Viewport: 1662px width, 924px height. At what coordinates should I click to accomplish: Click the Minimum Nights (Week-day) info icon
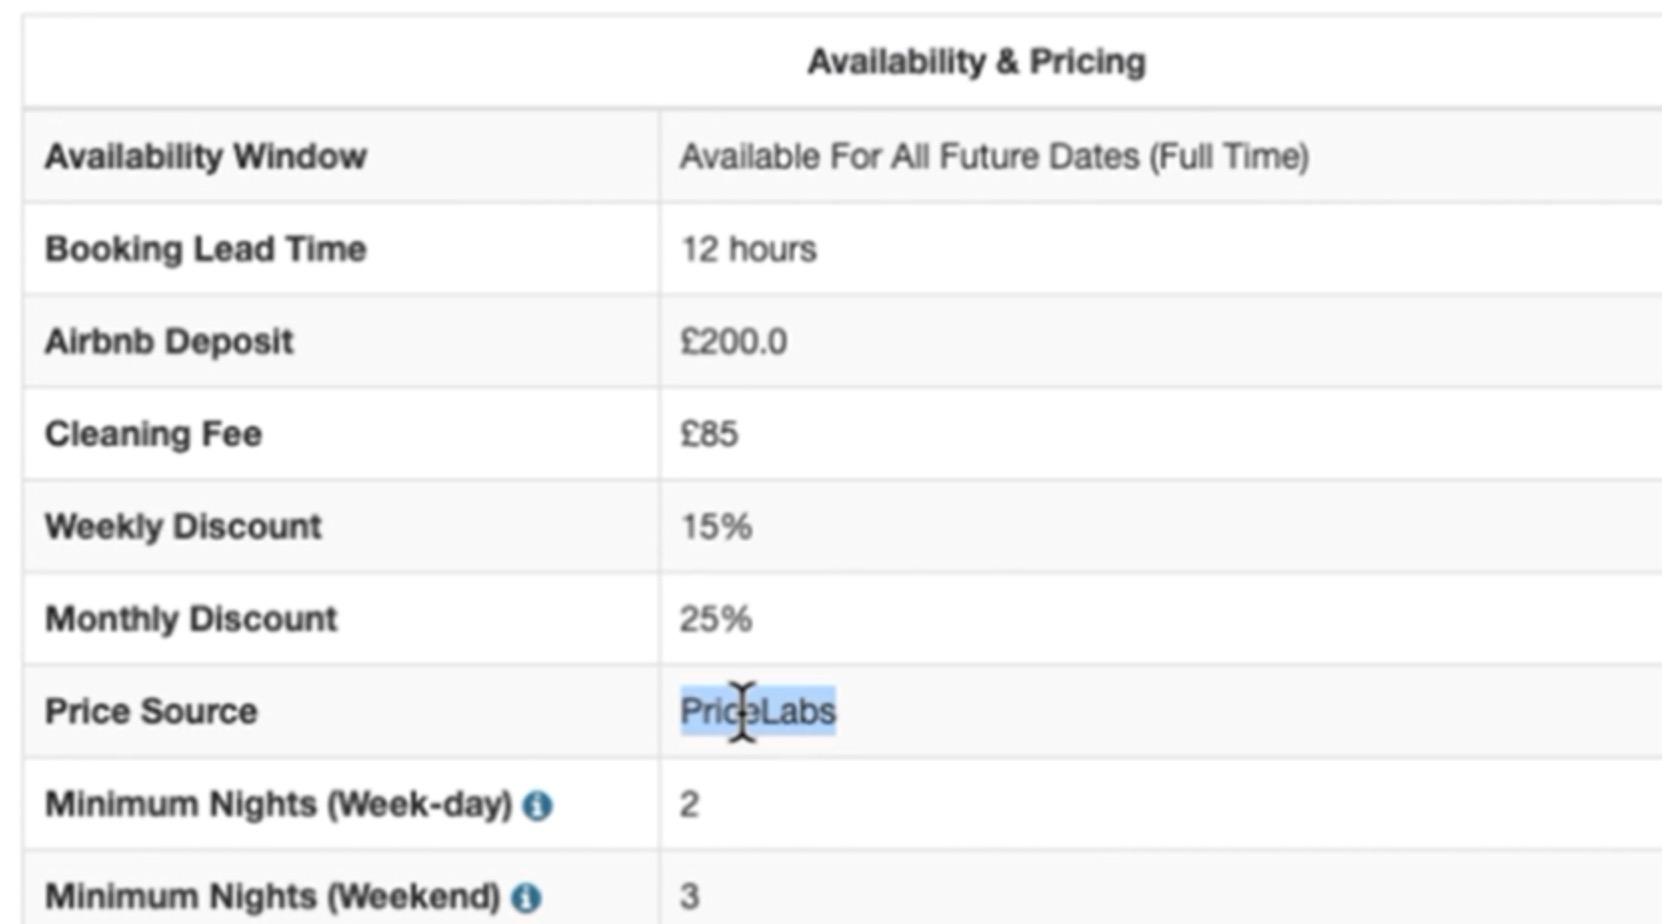coord(537,805)
